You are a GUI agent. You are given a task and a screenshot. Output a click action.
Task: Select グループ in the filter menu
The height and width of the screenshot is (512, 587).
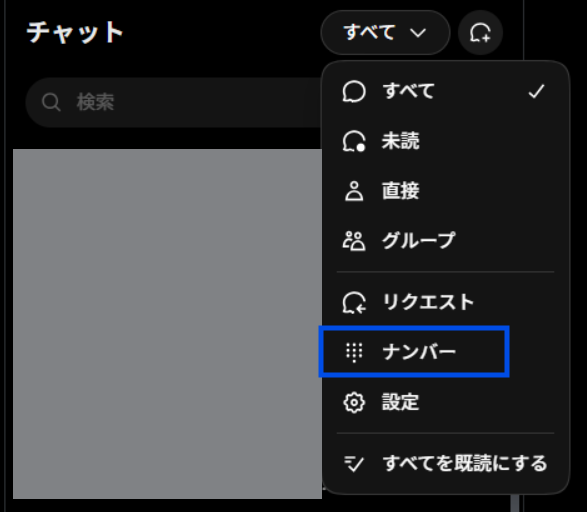tap(445, 241)
